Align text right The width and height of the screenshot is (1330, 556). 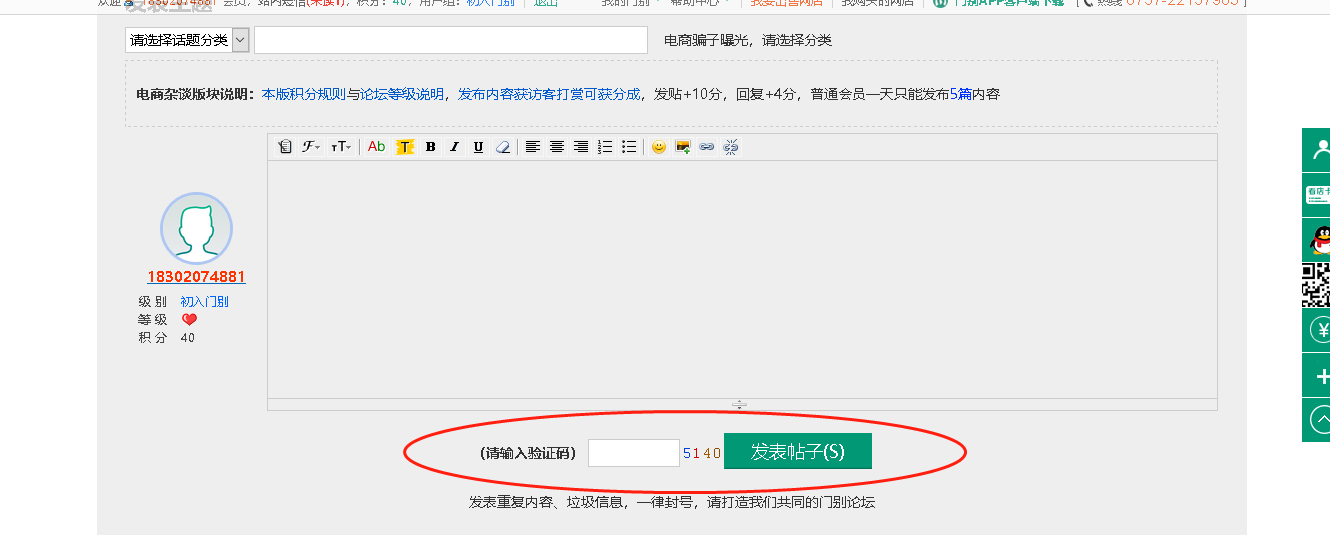point(581,147)
